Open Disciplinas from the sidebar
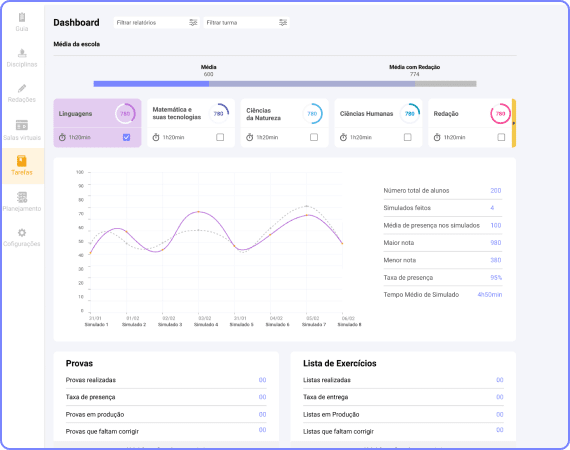 22,53
